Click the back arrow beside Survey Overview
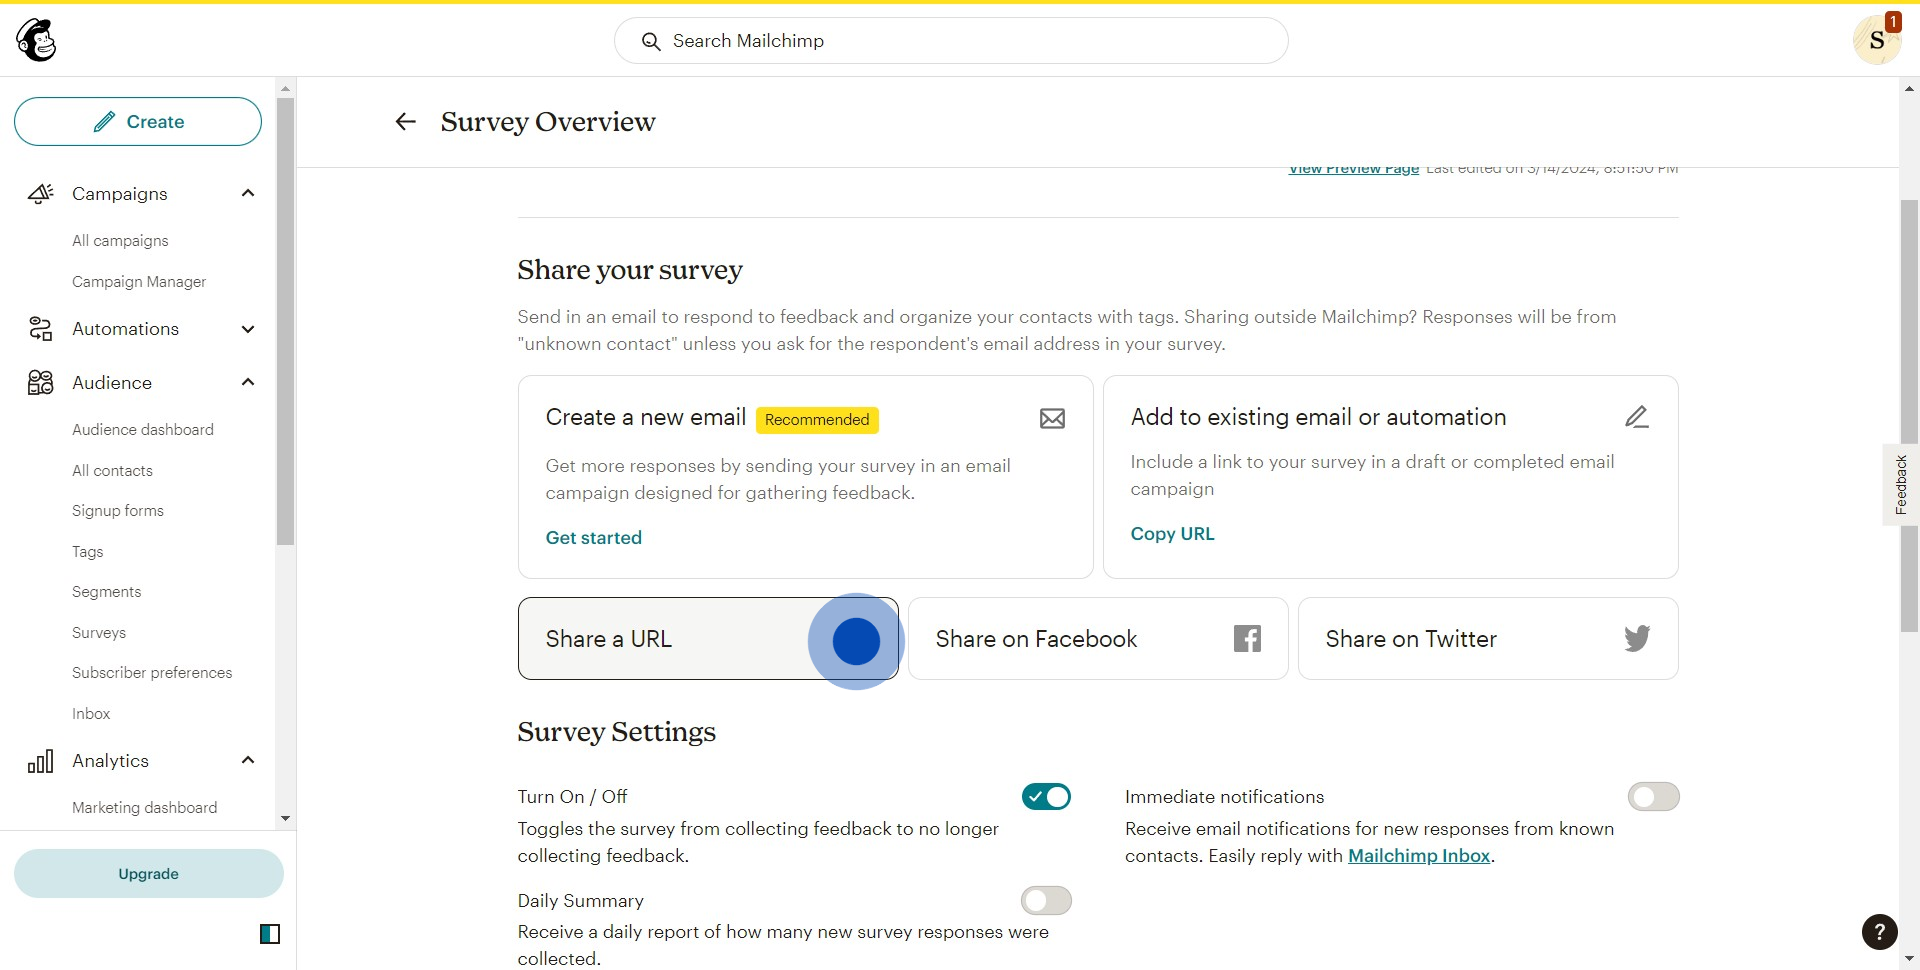1920x970 pixels. (x=405, y=122)
